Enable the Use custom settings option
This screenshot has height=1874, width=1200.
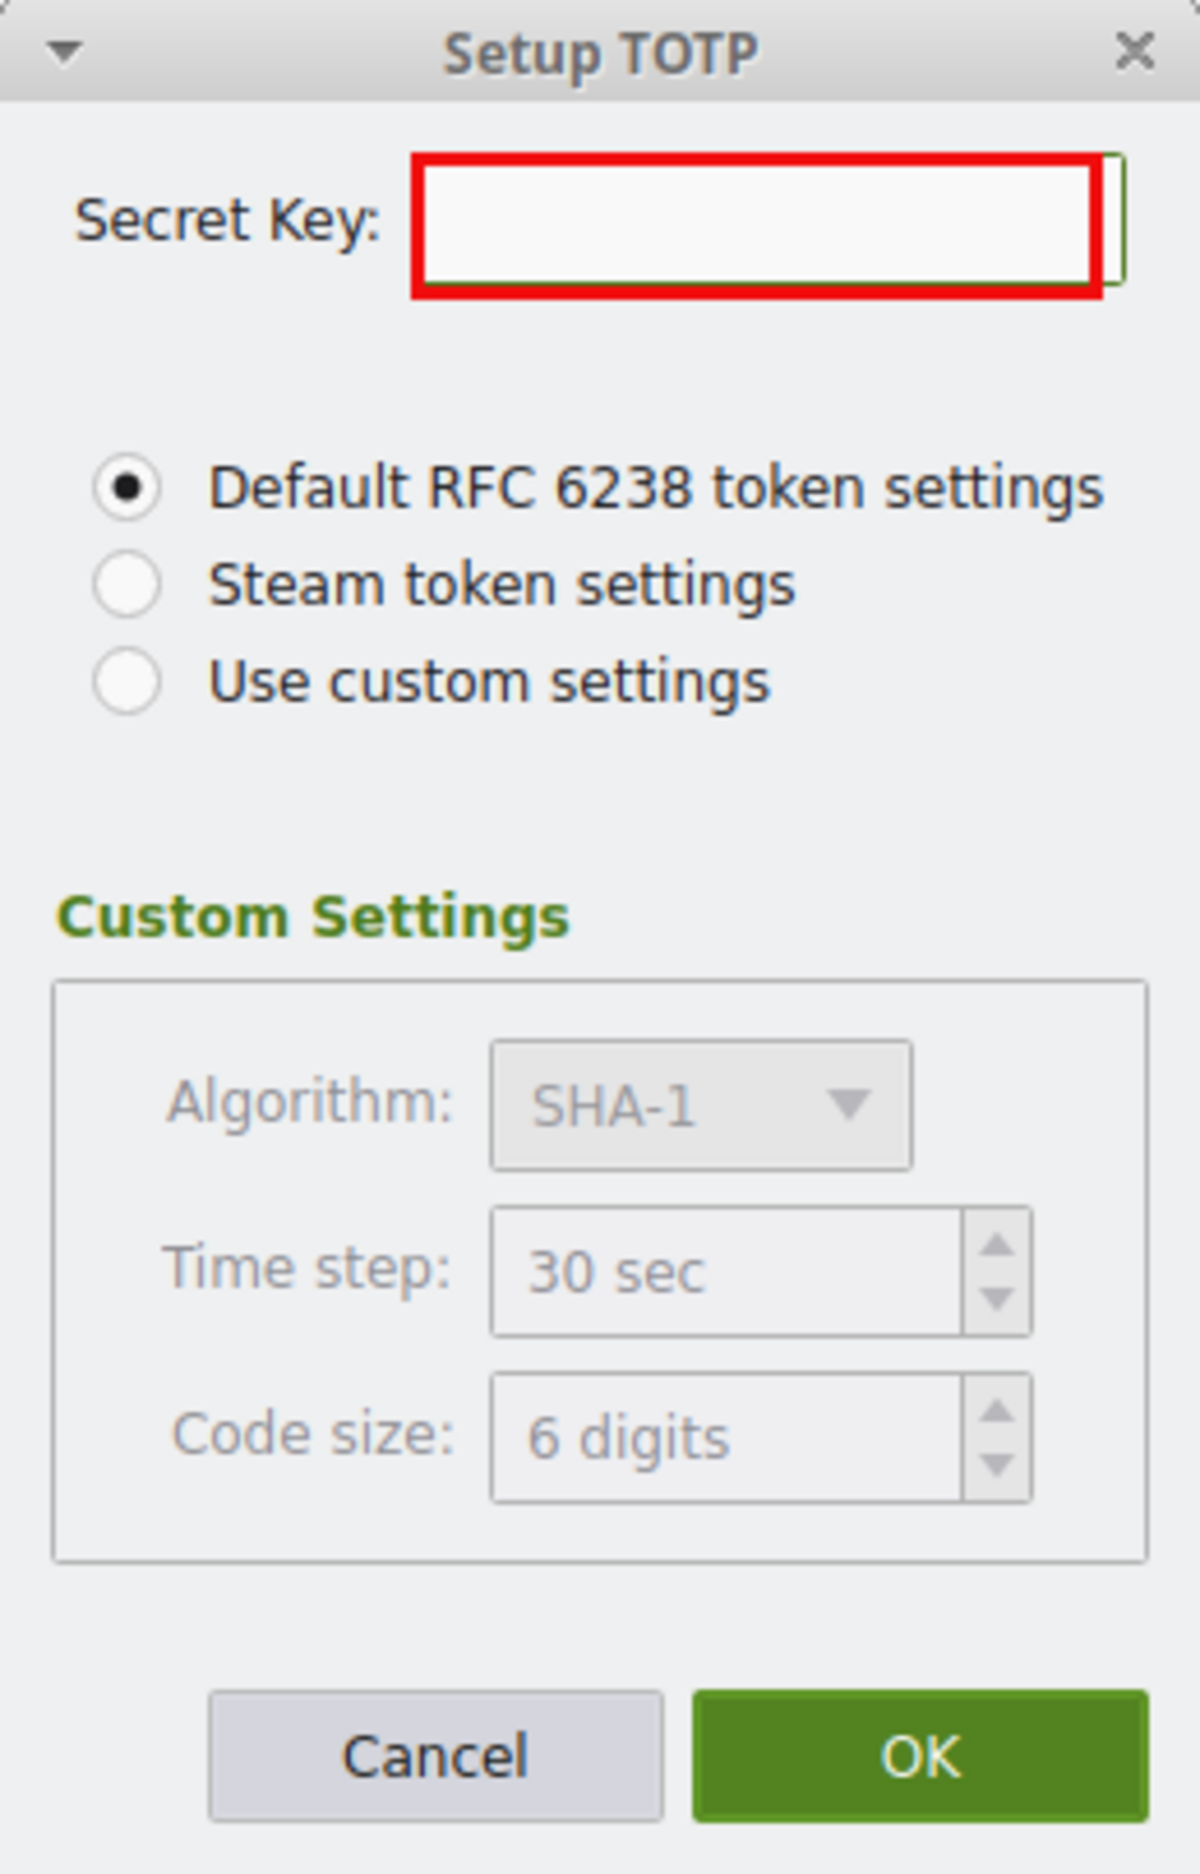tap(127, 681)
